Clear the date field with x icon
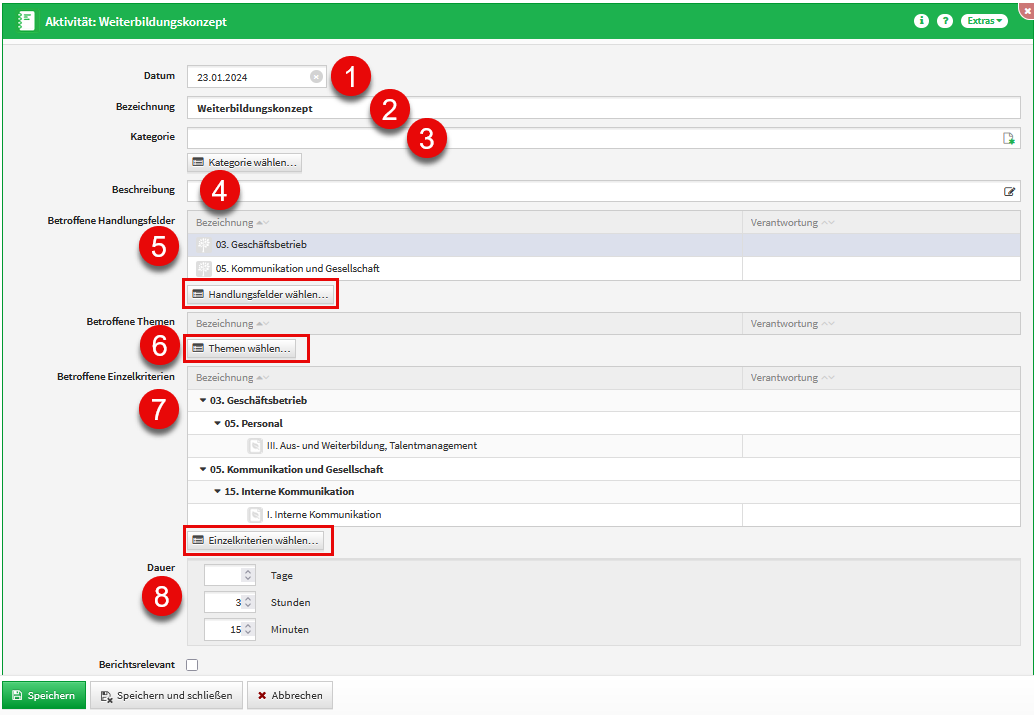This screenshot has height=715, width=1034. [x=316, y=77]
